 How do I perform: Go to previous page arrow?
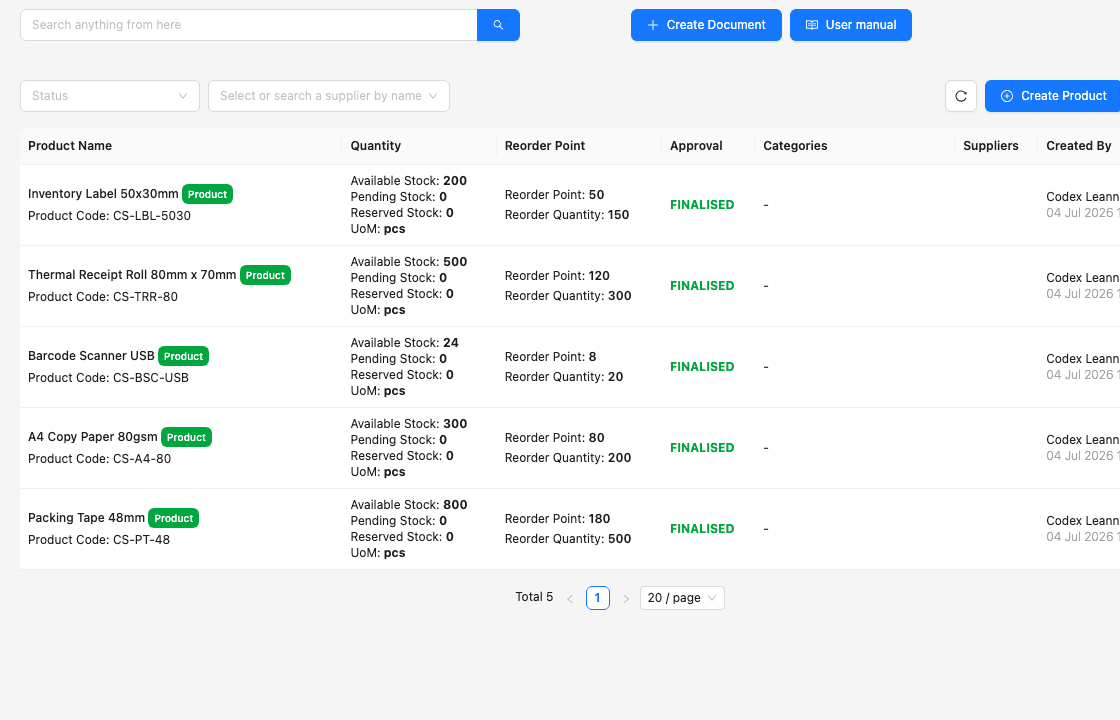point(570,599)
